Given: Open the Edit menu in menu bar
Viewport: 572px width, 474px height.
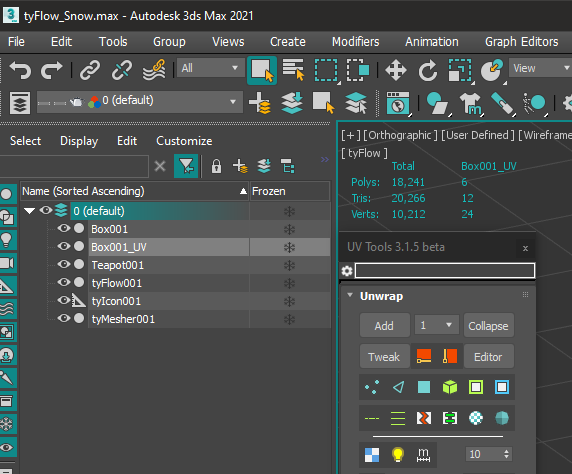Looking at the screenshot, I should [x=61, y=42].
